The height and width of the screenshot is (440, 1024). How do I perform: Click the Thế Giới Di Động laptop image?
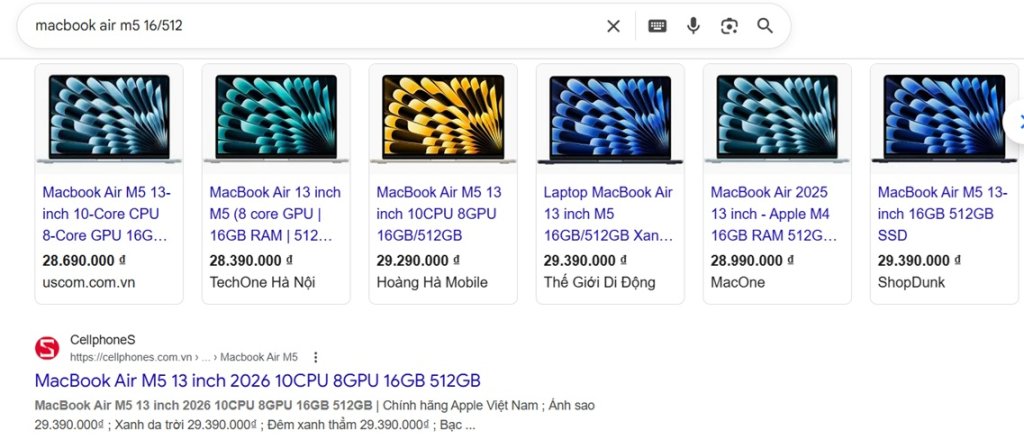pos(611,118)
